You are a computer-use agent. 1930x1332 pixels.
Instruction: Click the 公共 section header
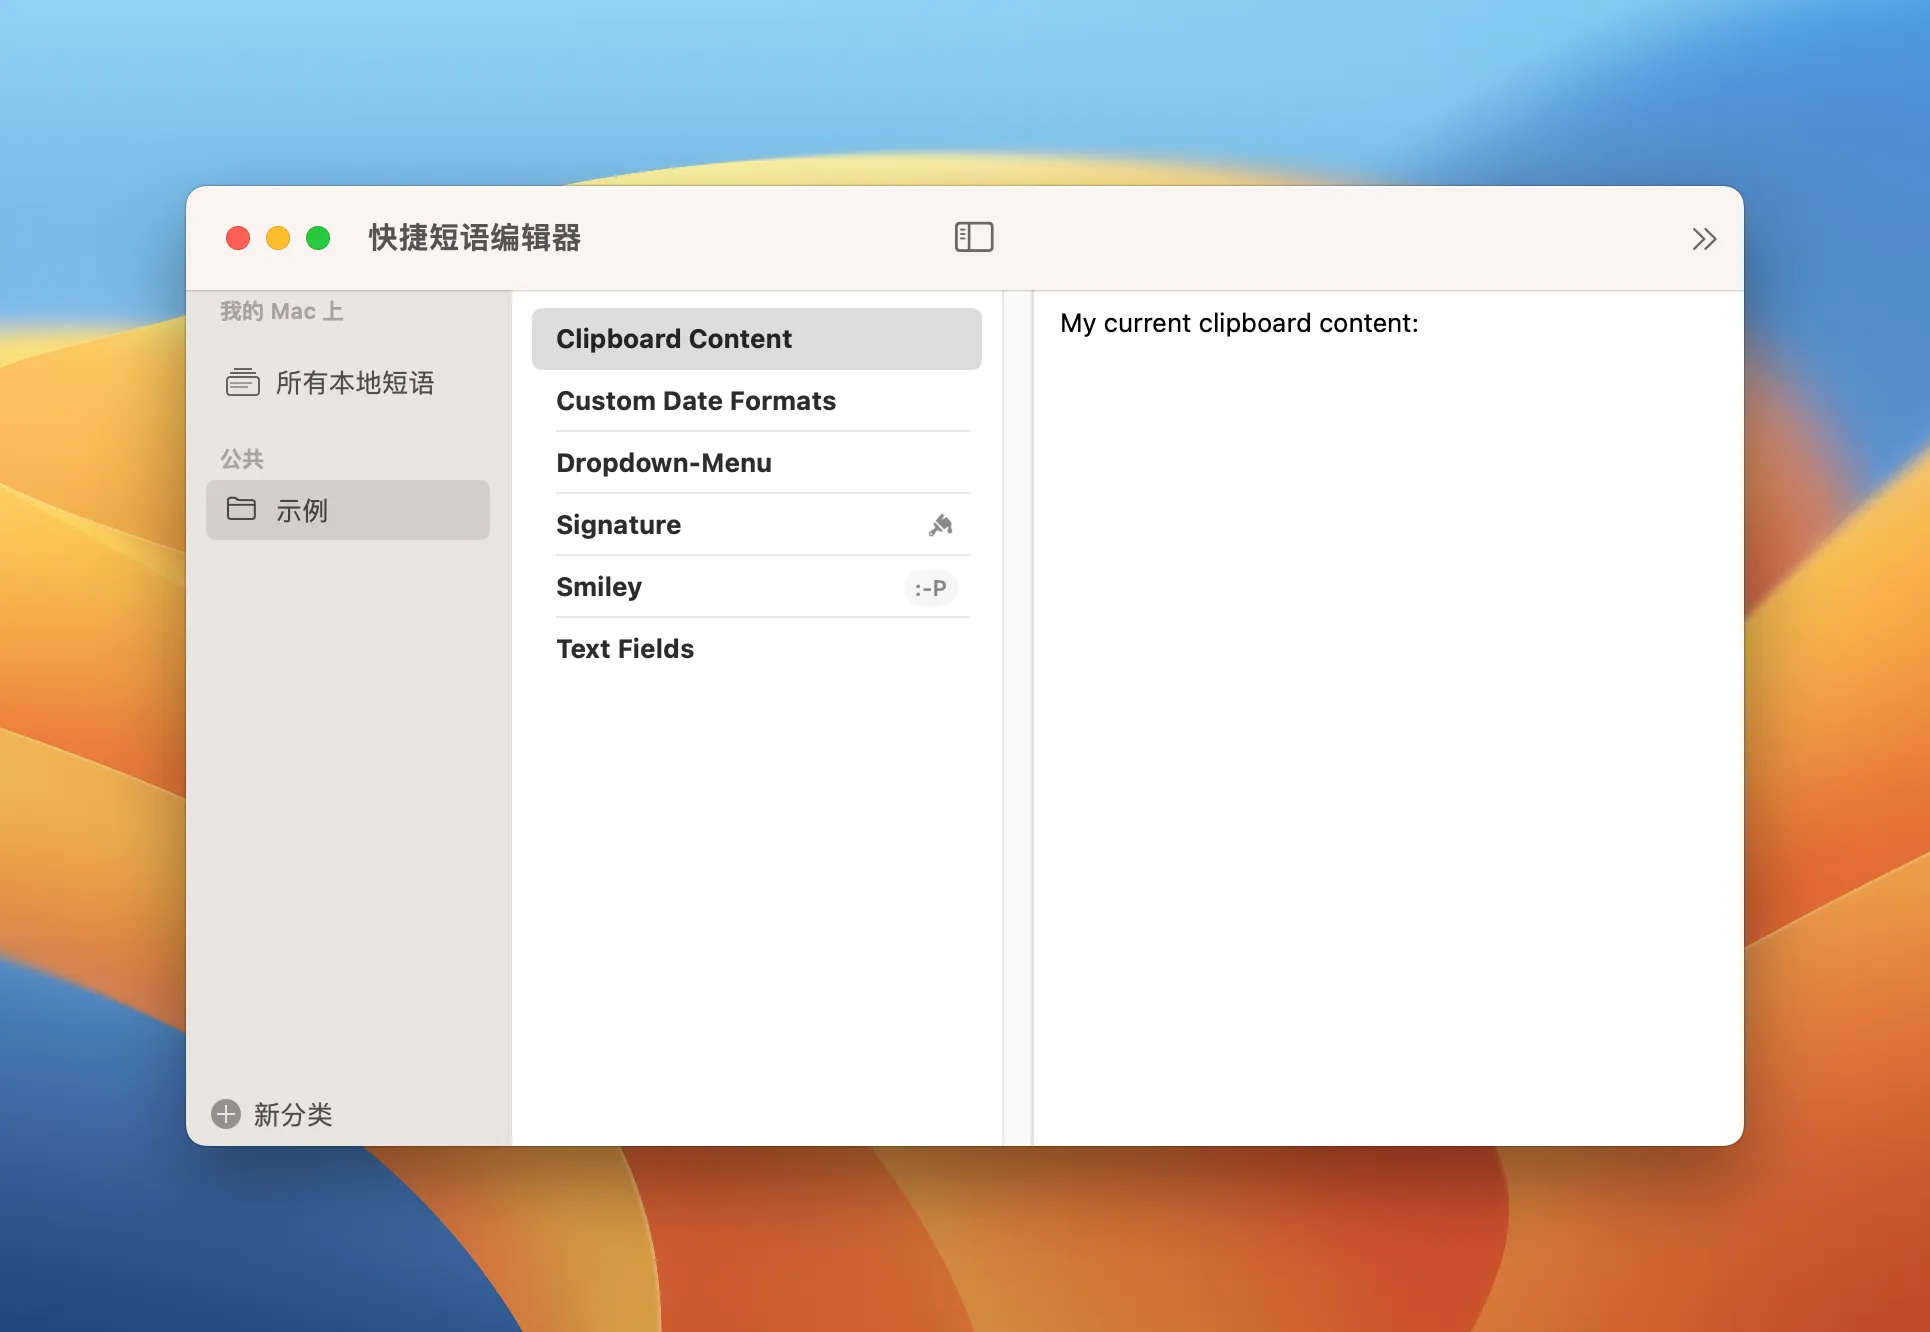tap(242, 457)
